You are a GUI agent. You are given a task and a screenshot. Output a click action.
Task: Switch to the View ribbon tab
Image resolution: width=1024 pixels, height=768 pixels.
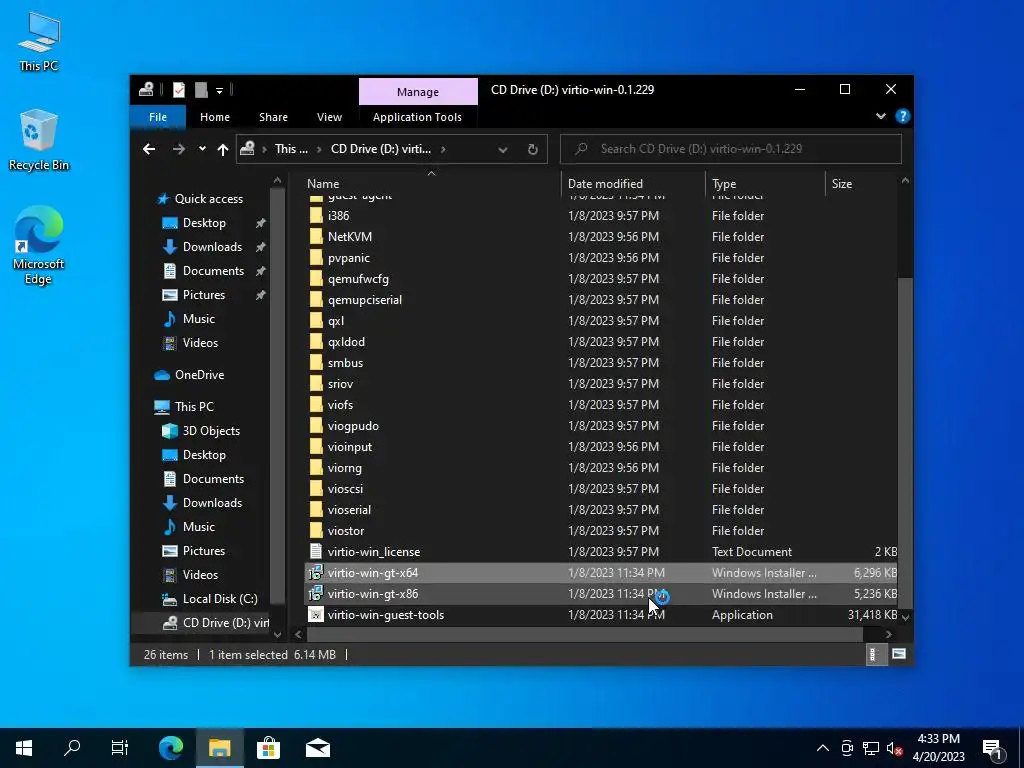tap(329, 117)
